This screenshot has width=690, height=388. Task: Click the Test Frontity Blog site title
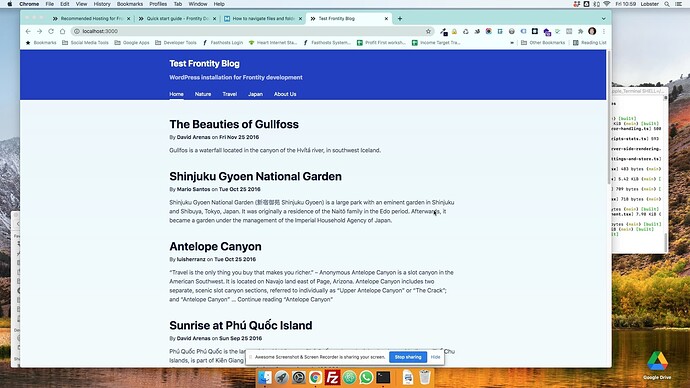[205, 63]
